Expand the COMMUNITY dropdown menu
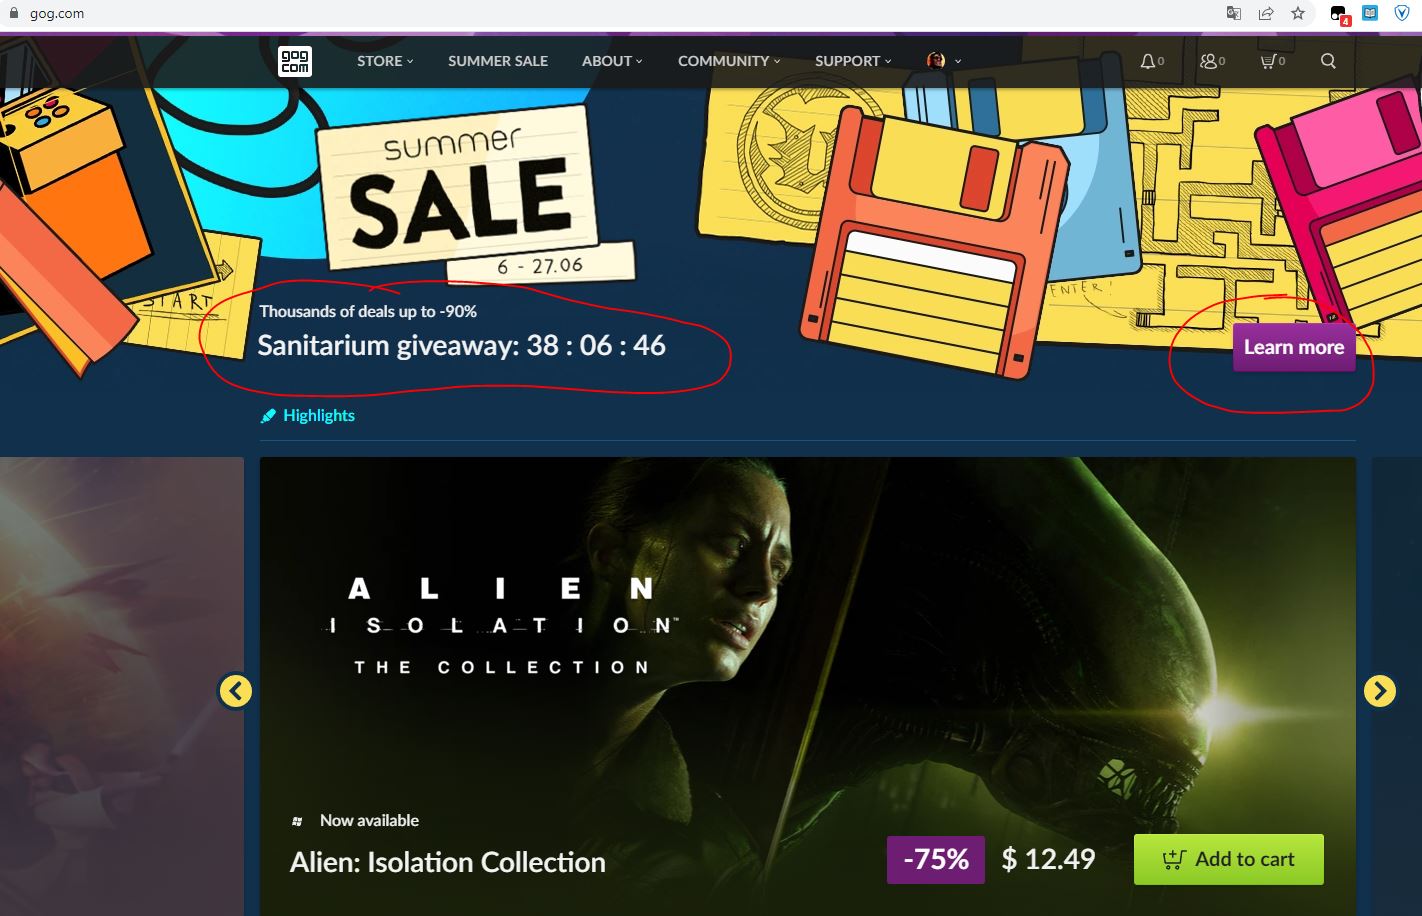This screenshot has height=916, width=1422. point(729,61)
